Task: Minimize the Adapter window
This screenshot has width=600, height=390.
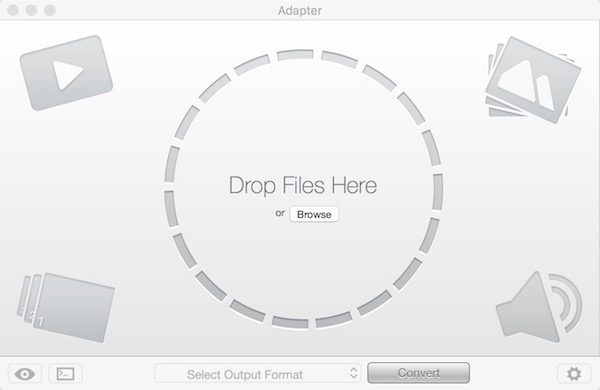Action: [x=31, y=10]
